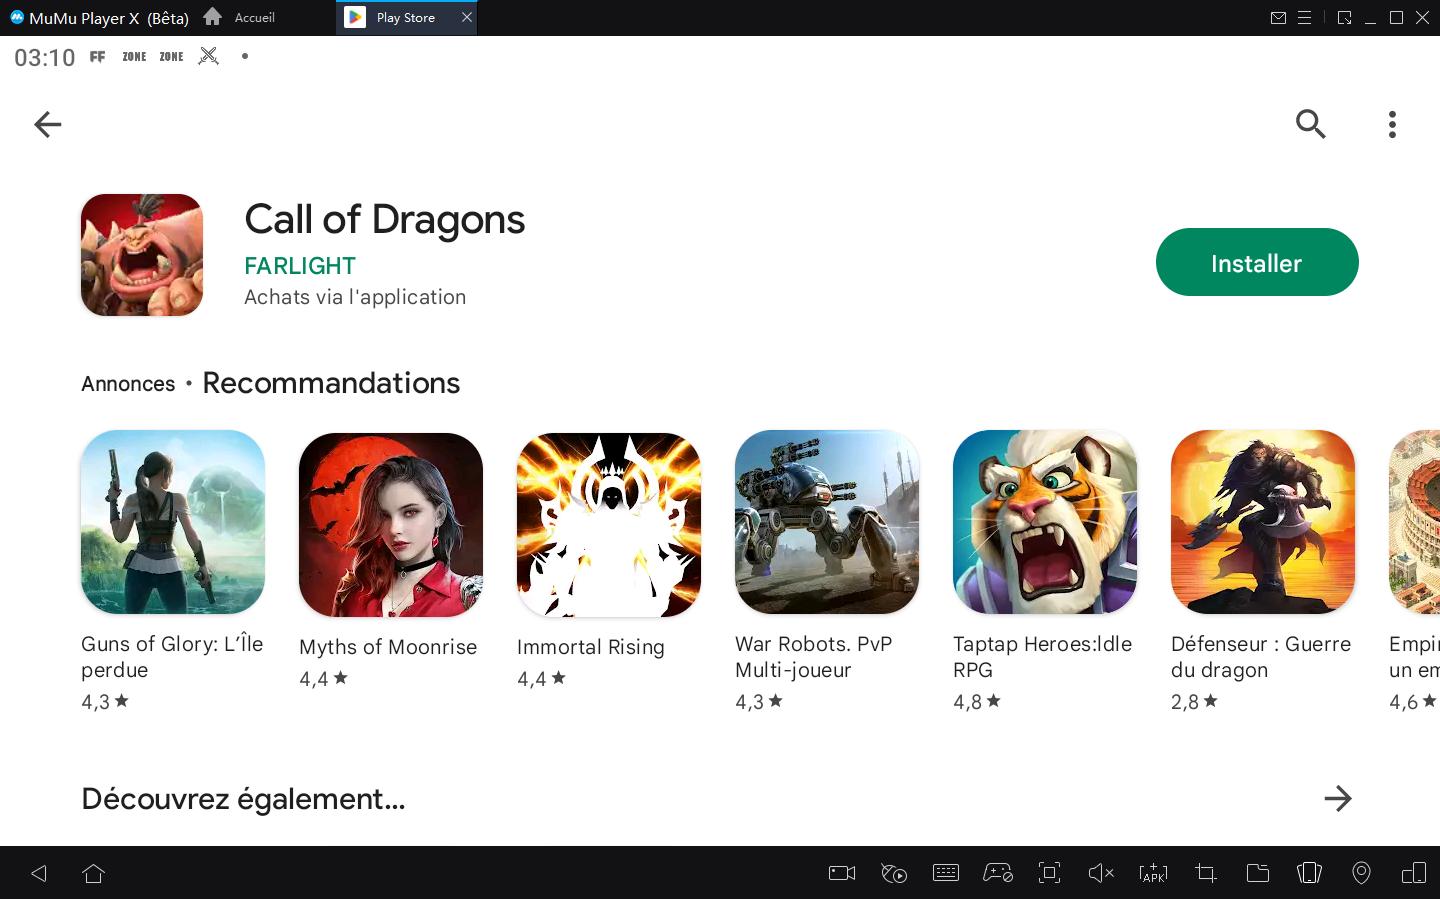Go back with the top-left arrow
Viewport: 1440px width, 899px height.
(47, 124)
